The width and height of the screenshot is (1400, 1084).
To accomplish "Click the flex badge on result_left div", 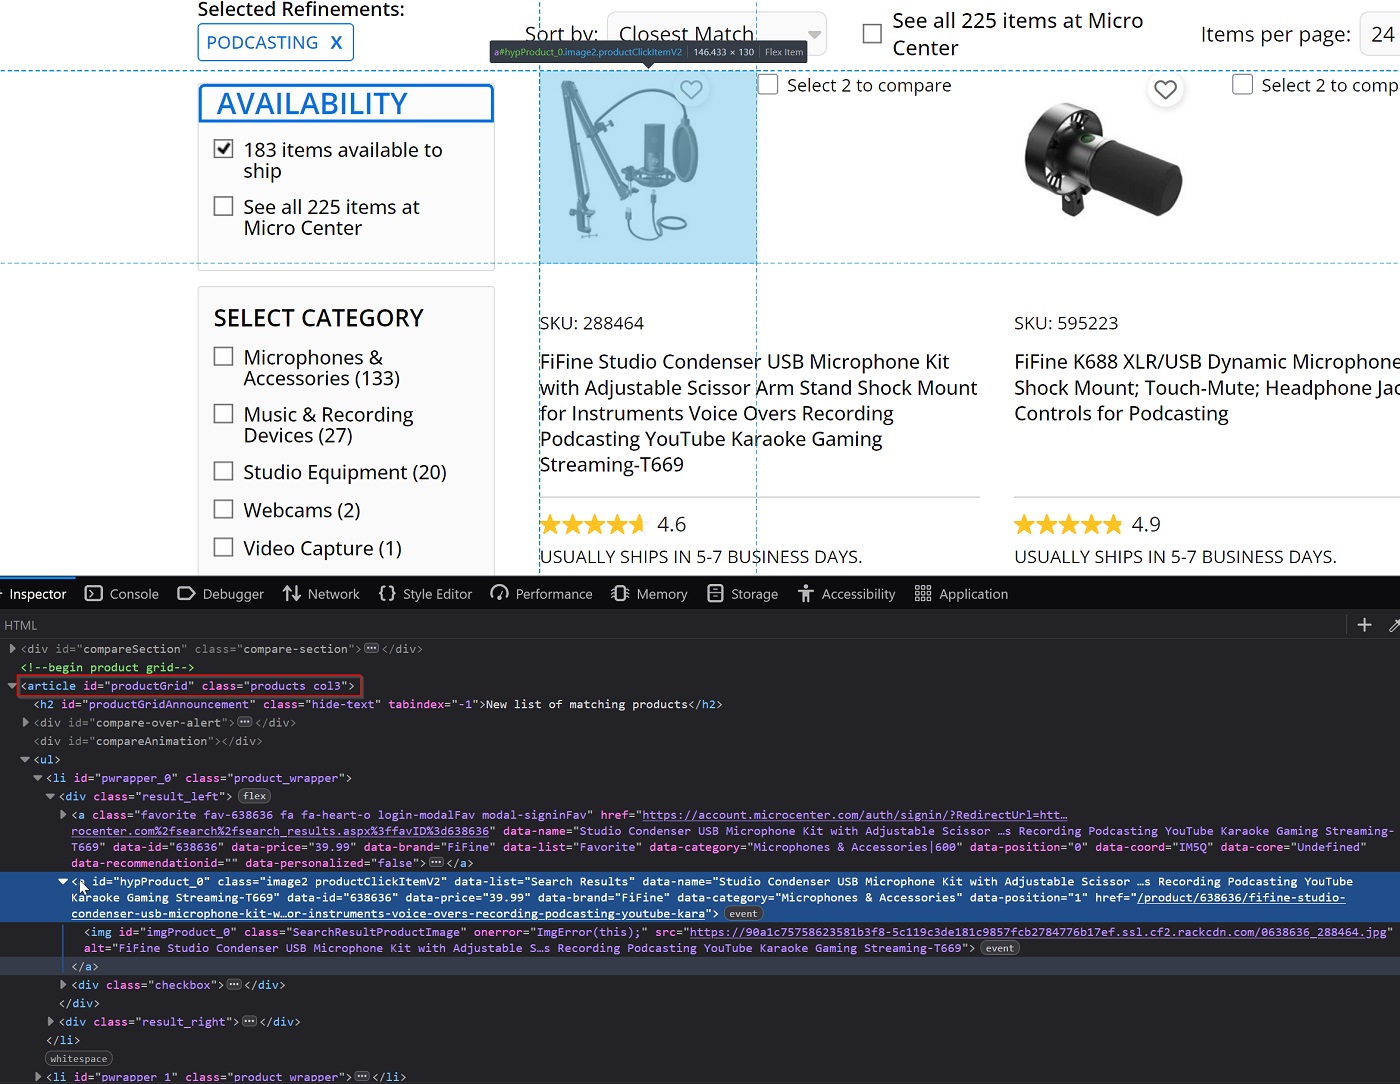I will click(255, 797).
